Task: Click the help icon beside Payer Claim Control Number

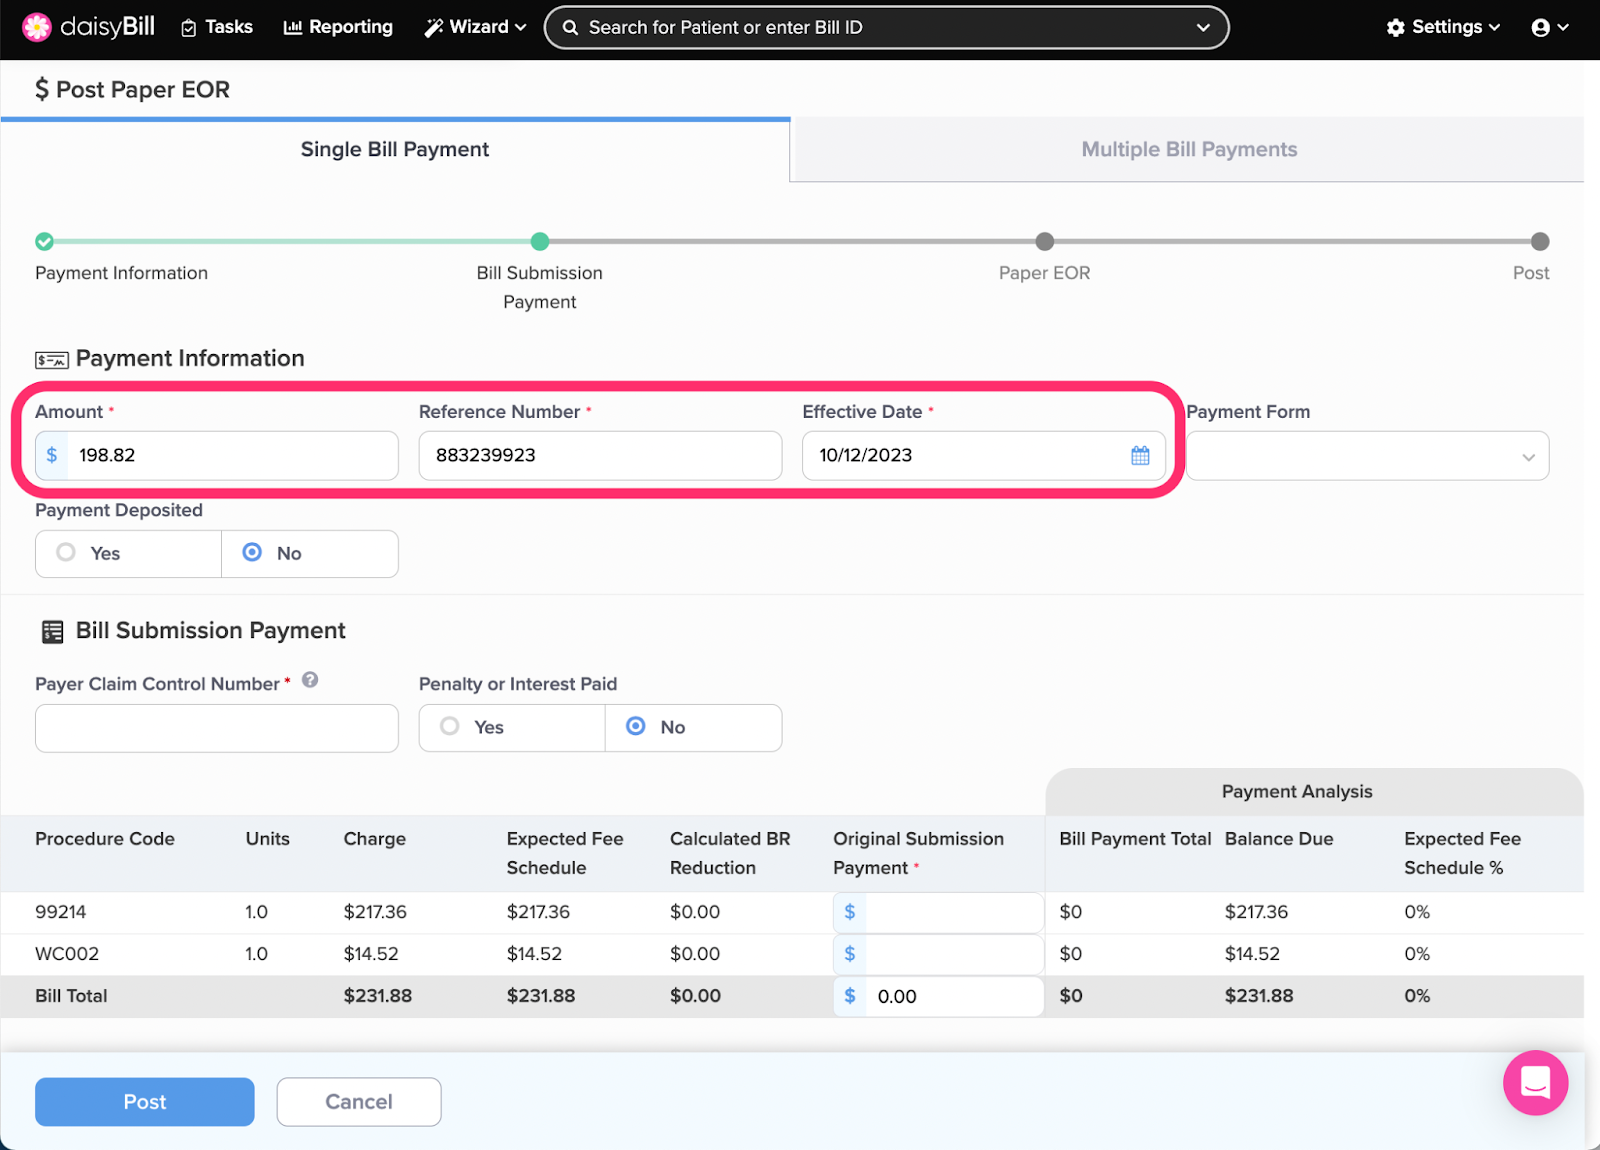Action: click(x=310, y=680)
